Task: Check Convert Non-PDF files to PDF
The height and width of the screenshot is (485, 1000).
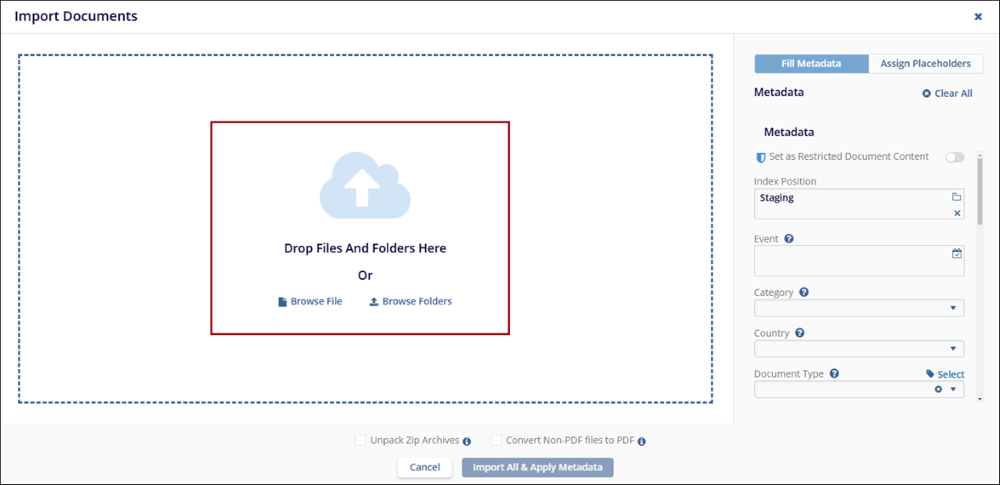Action: [497, 440]
